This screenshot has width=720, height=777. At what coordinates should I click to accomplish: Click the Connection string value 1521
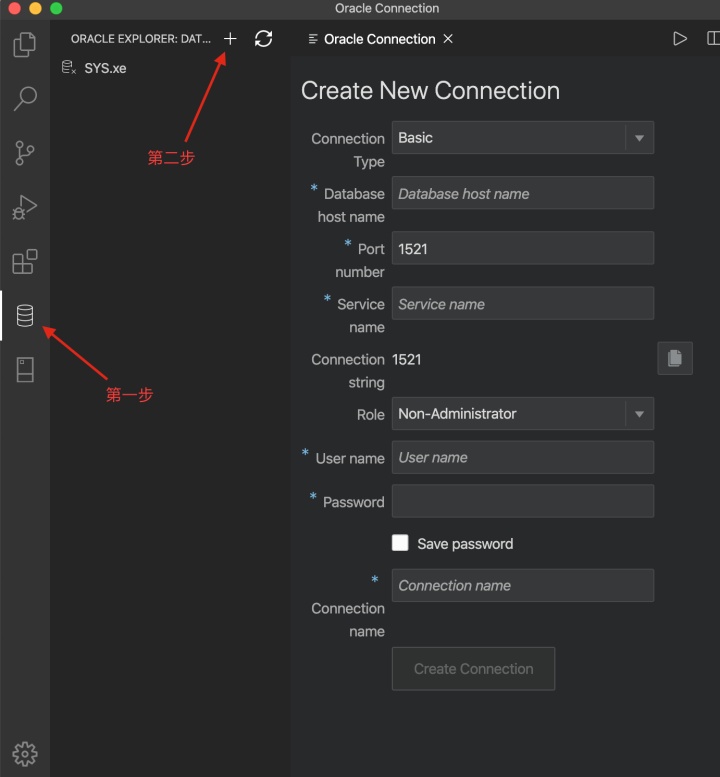(406, 359)
